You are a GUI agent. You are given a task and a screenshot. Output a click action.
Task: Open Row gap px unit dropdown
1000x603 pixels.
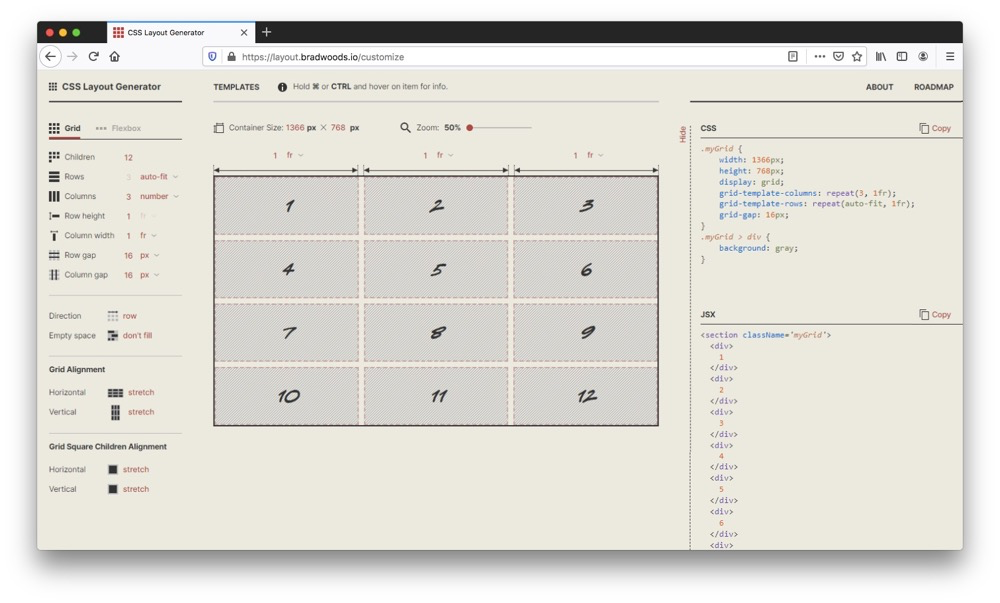tap(149, 255)
